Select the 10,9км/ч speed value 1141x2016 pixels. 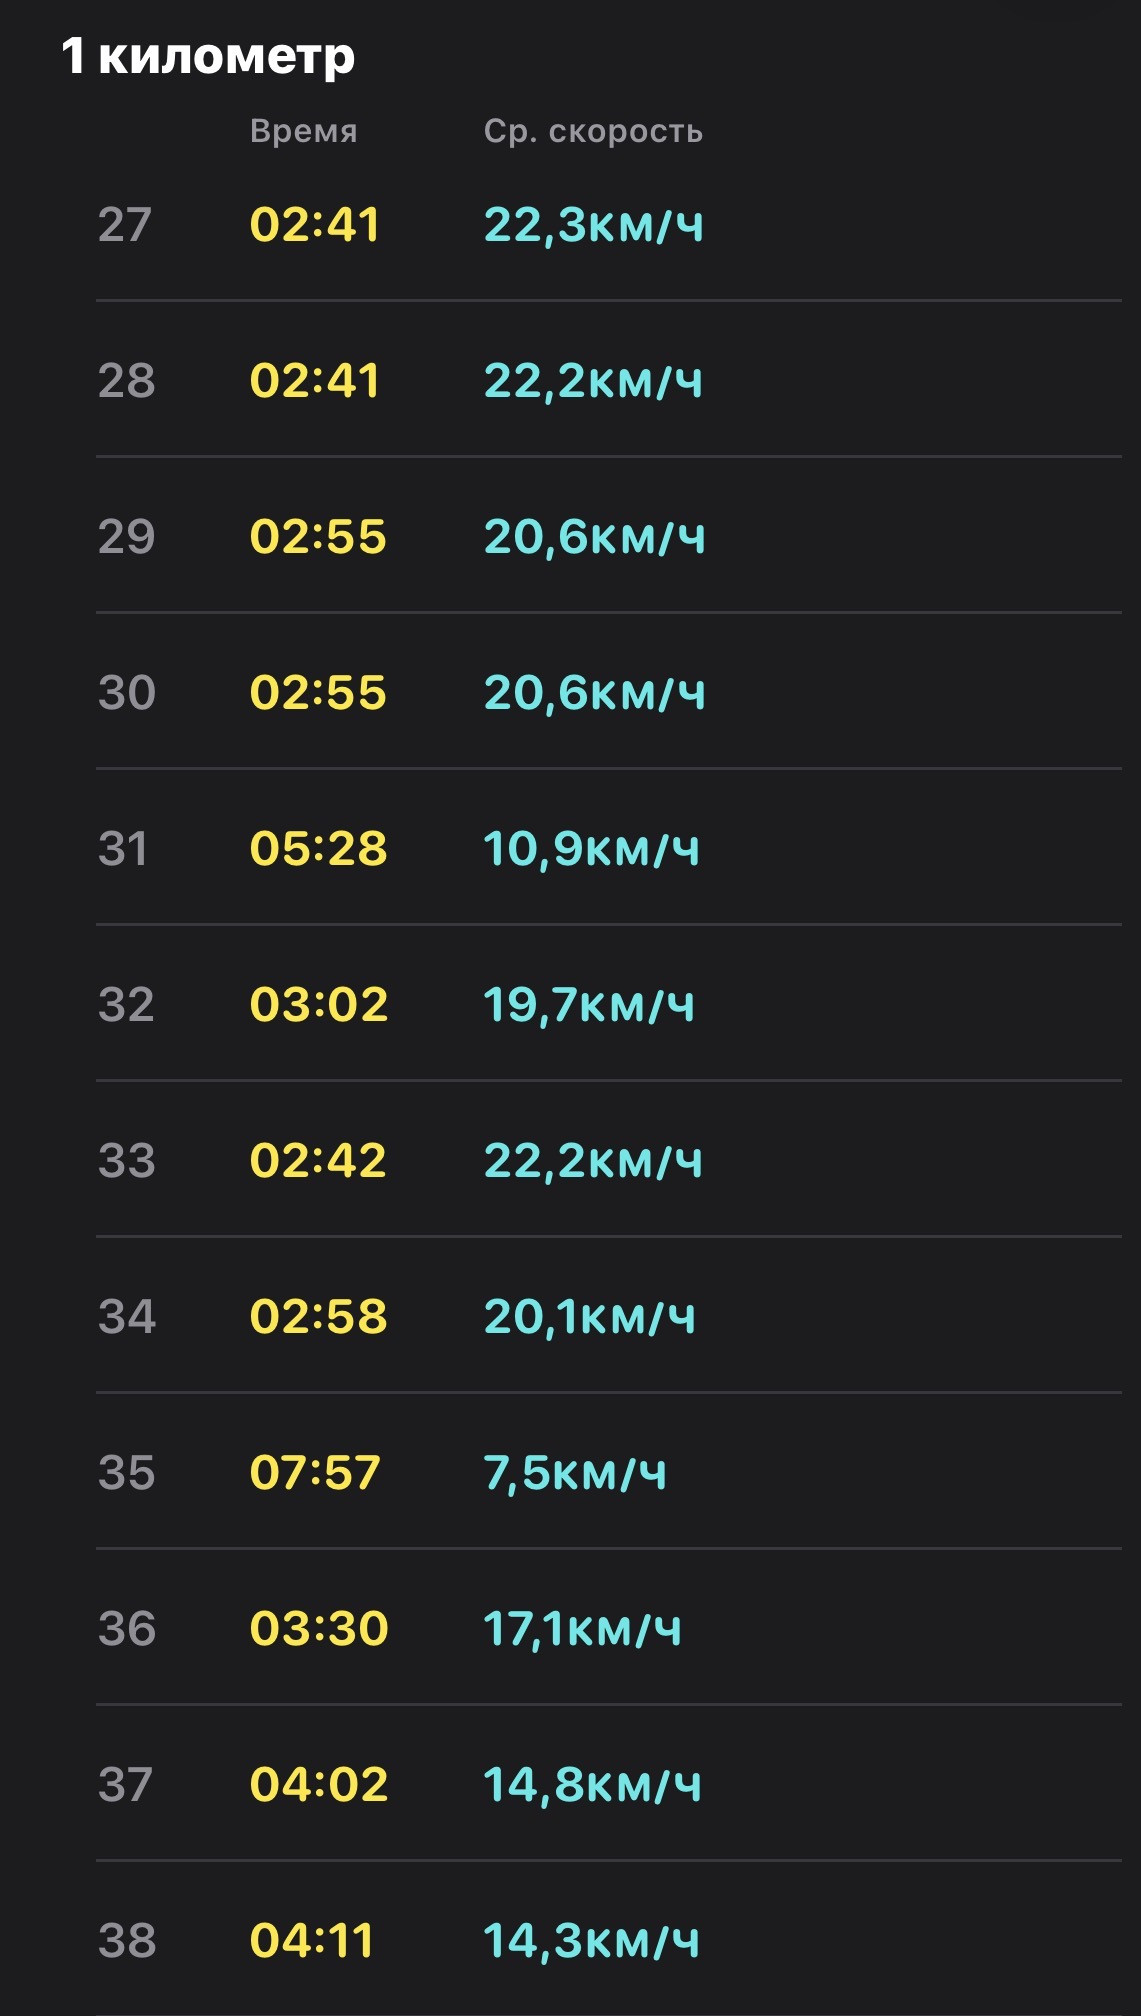pos(592,849)
